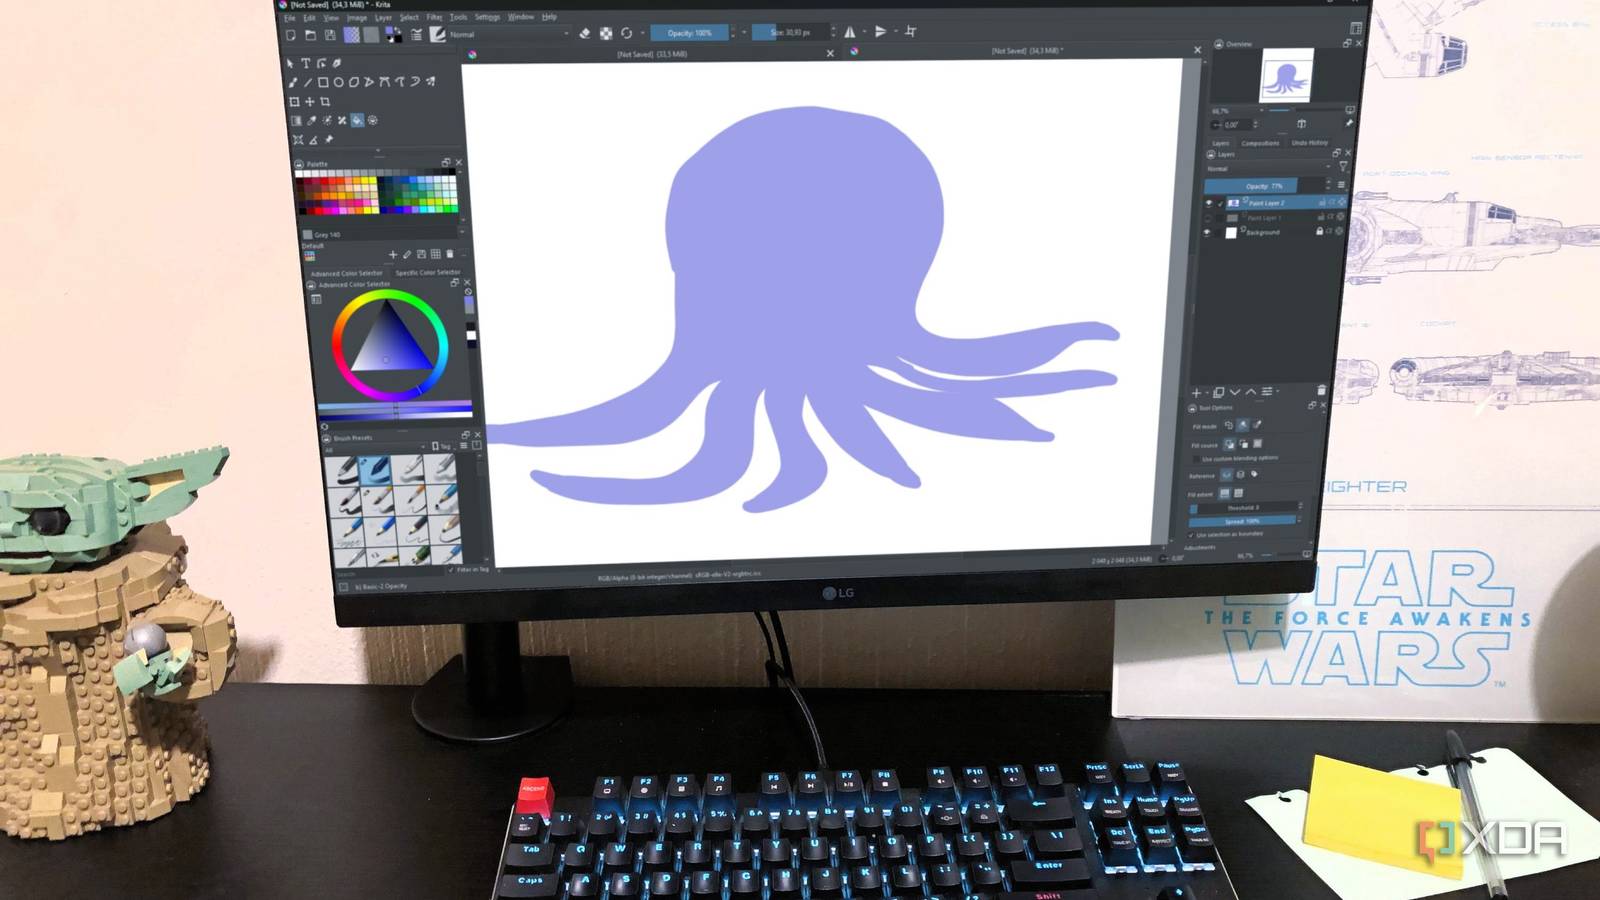Screen dimensions: 1600x900
Task: Activate the Move tool
Action: coord(310,102)
